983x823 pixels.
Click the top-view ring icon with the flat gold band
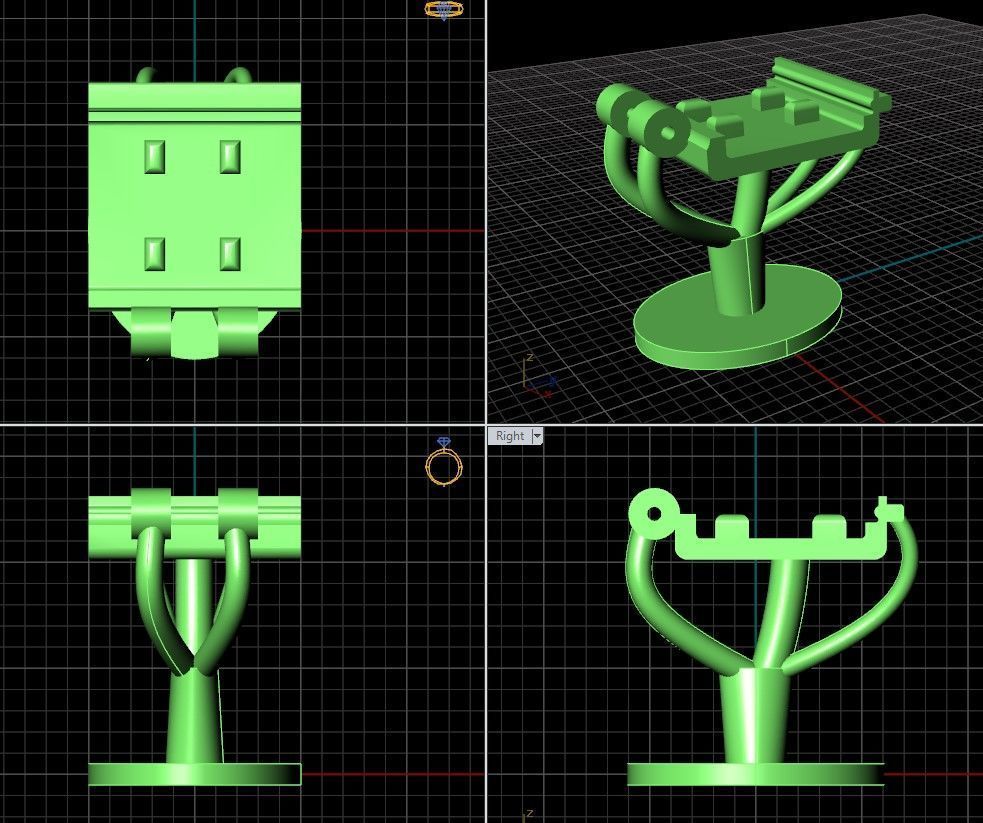tap(444, 9)
